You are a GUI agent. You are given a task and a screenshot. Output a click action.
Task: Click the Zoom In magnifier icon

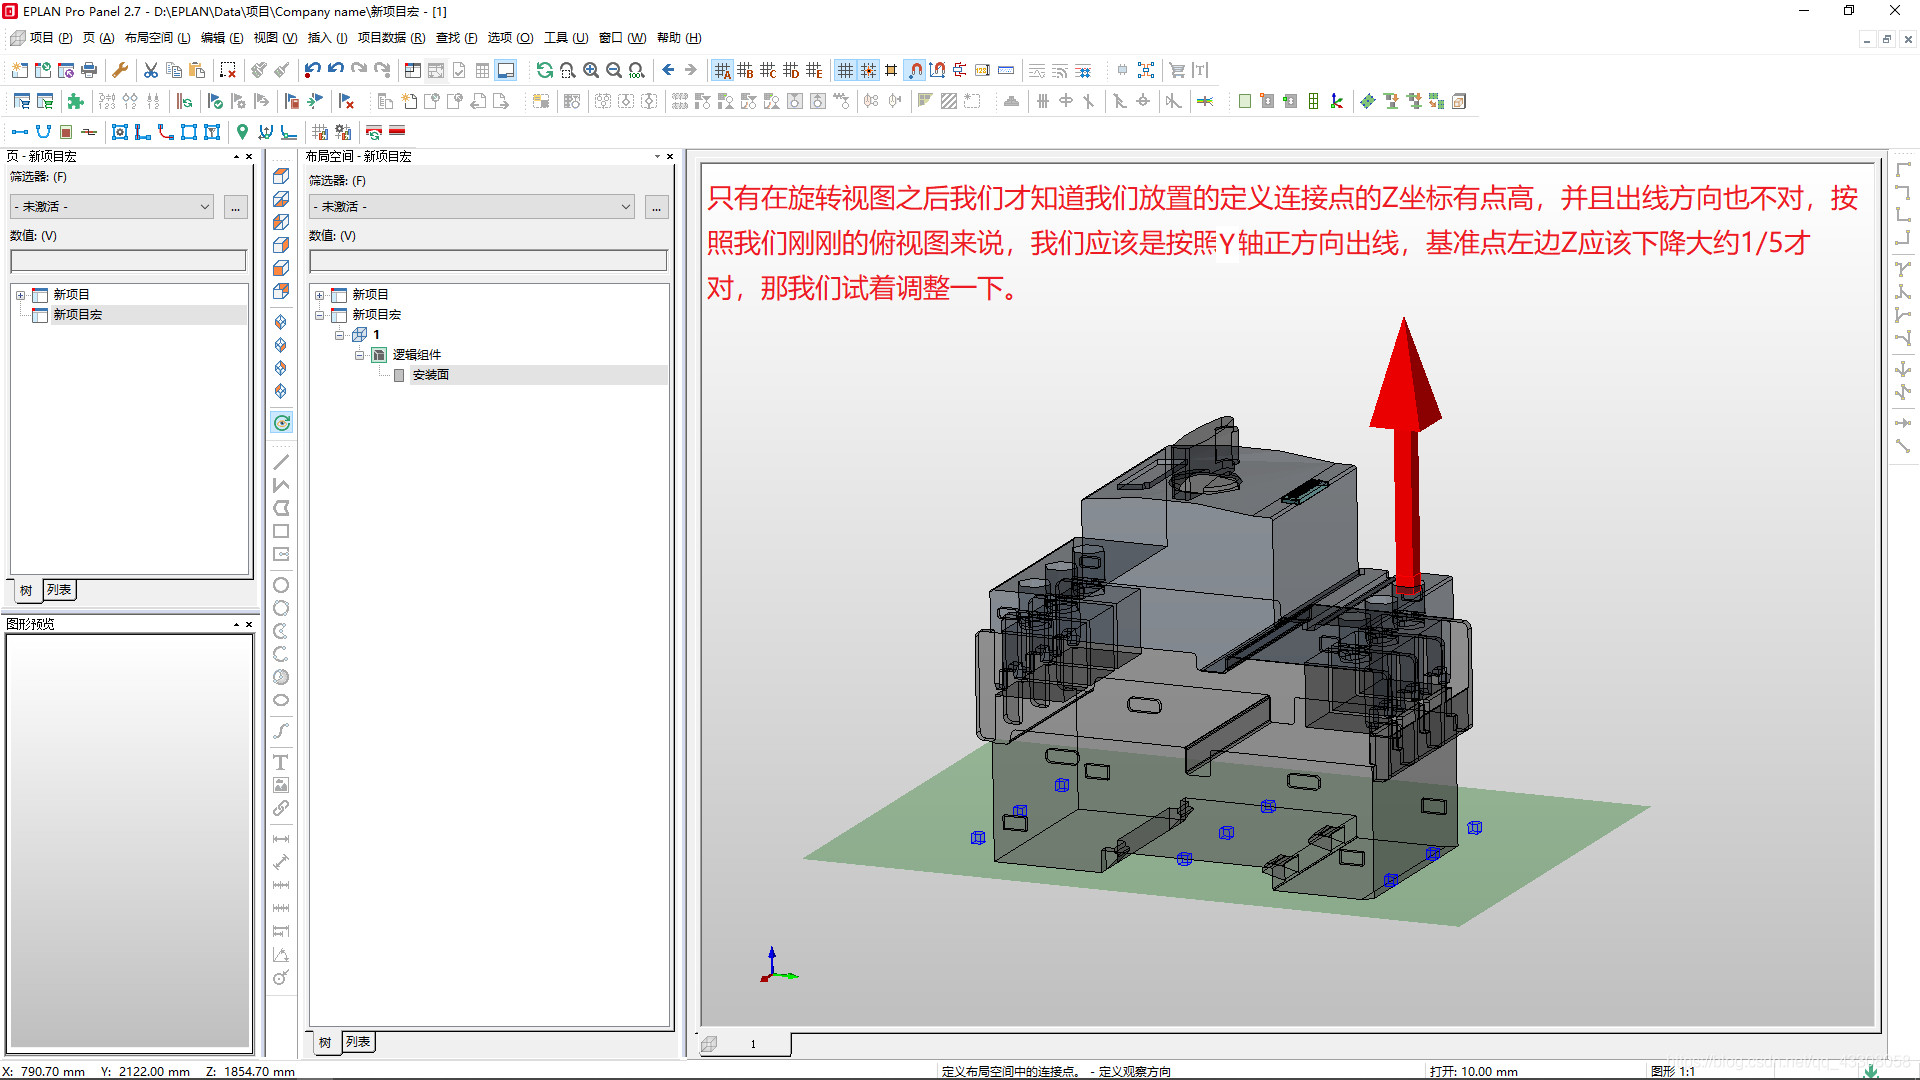(590, 70)
